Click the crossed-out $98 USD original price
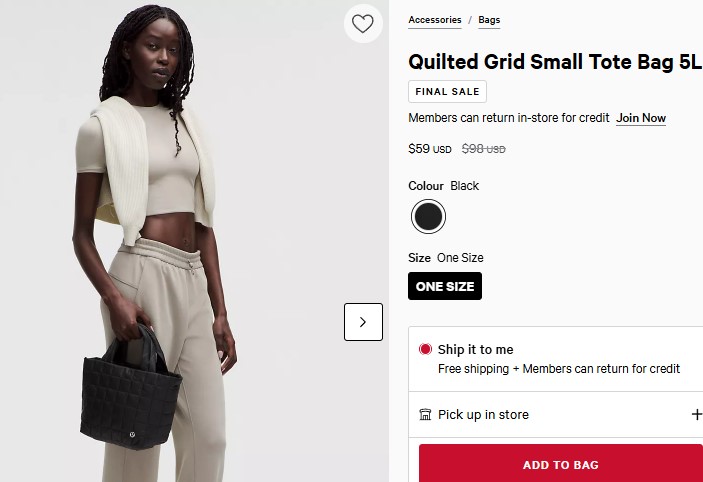The width and height of the screenshot is (703, 482). [483, 149]
